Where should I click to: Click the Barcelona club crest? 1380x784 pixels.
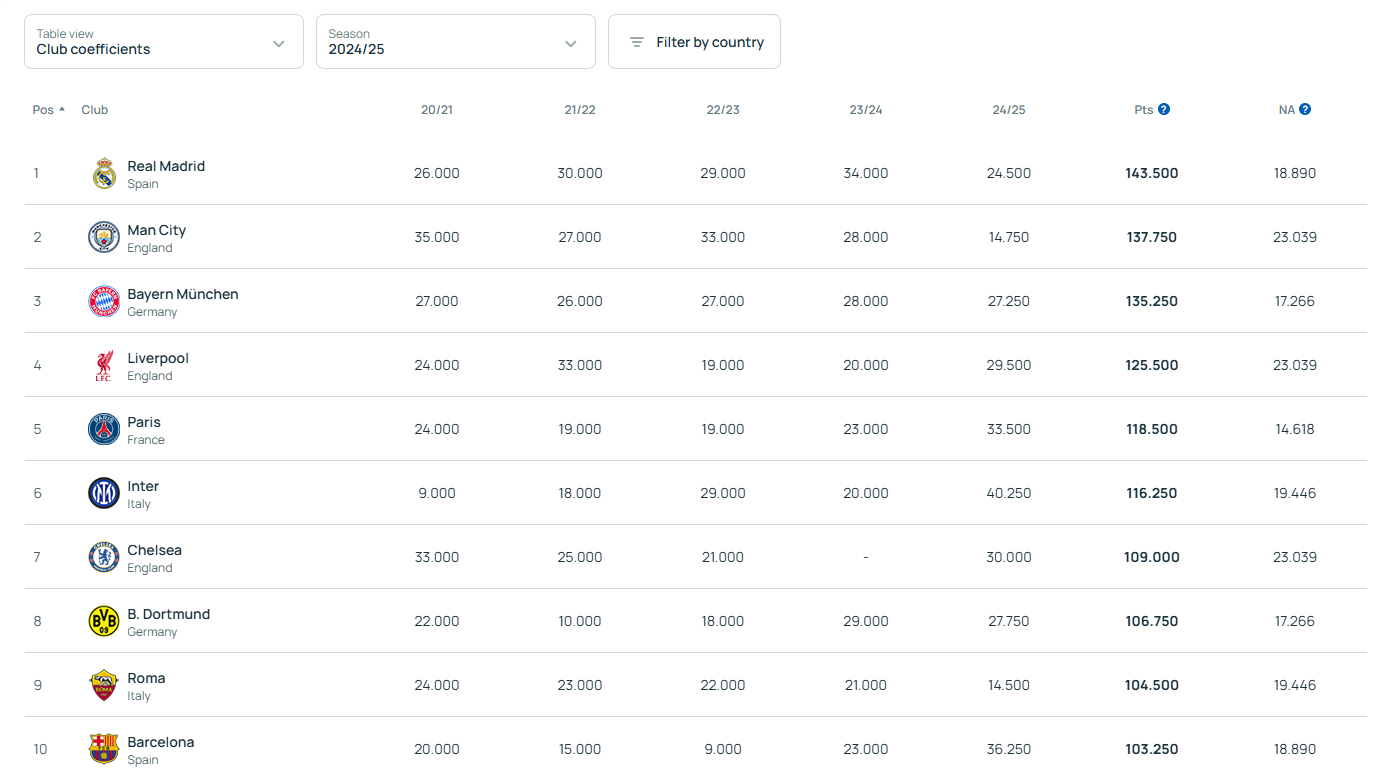pyautogui.click(x=104, y=749)
